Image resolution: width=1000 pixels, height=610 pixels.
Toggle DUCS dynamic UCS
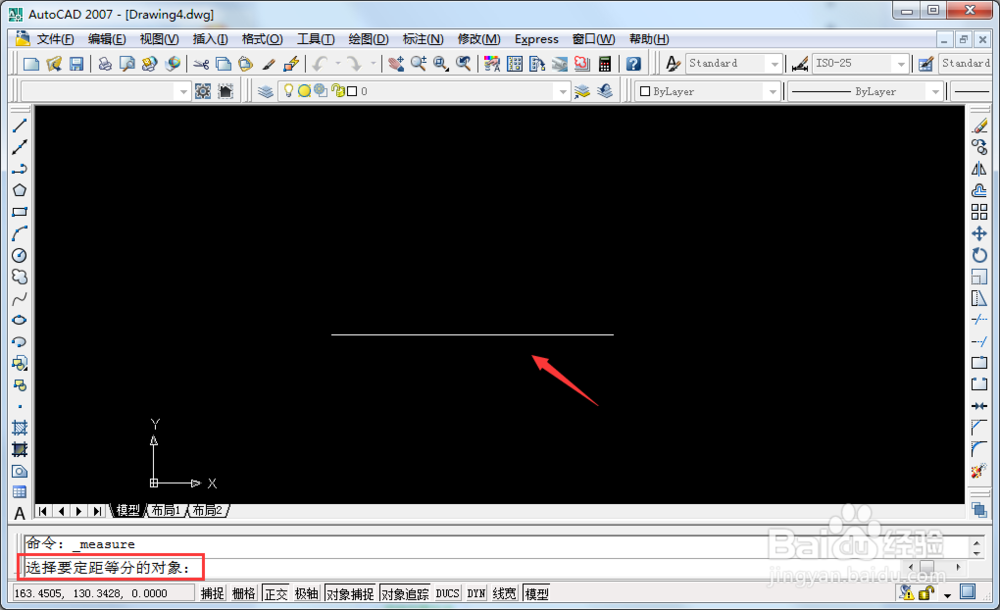point(448,593)
